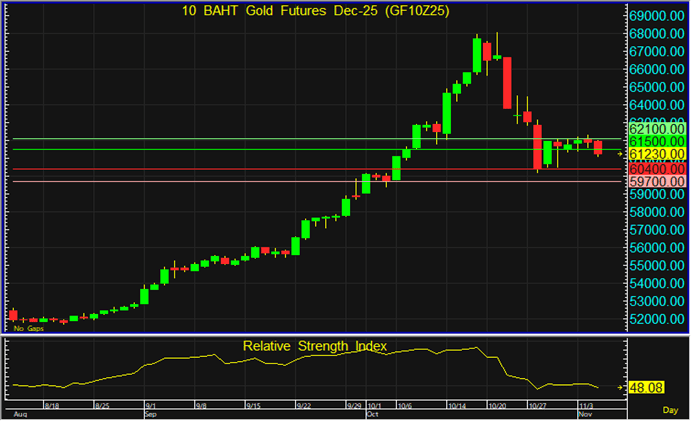This screenshot has height=421, width=691.
Task: Click the No Gaps indicator label
Action: pyautogui.click(x=28, y=328)
